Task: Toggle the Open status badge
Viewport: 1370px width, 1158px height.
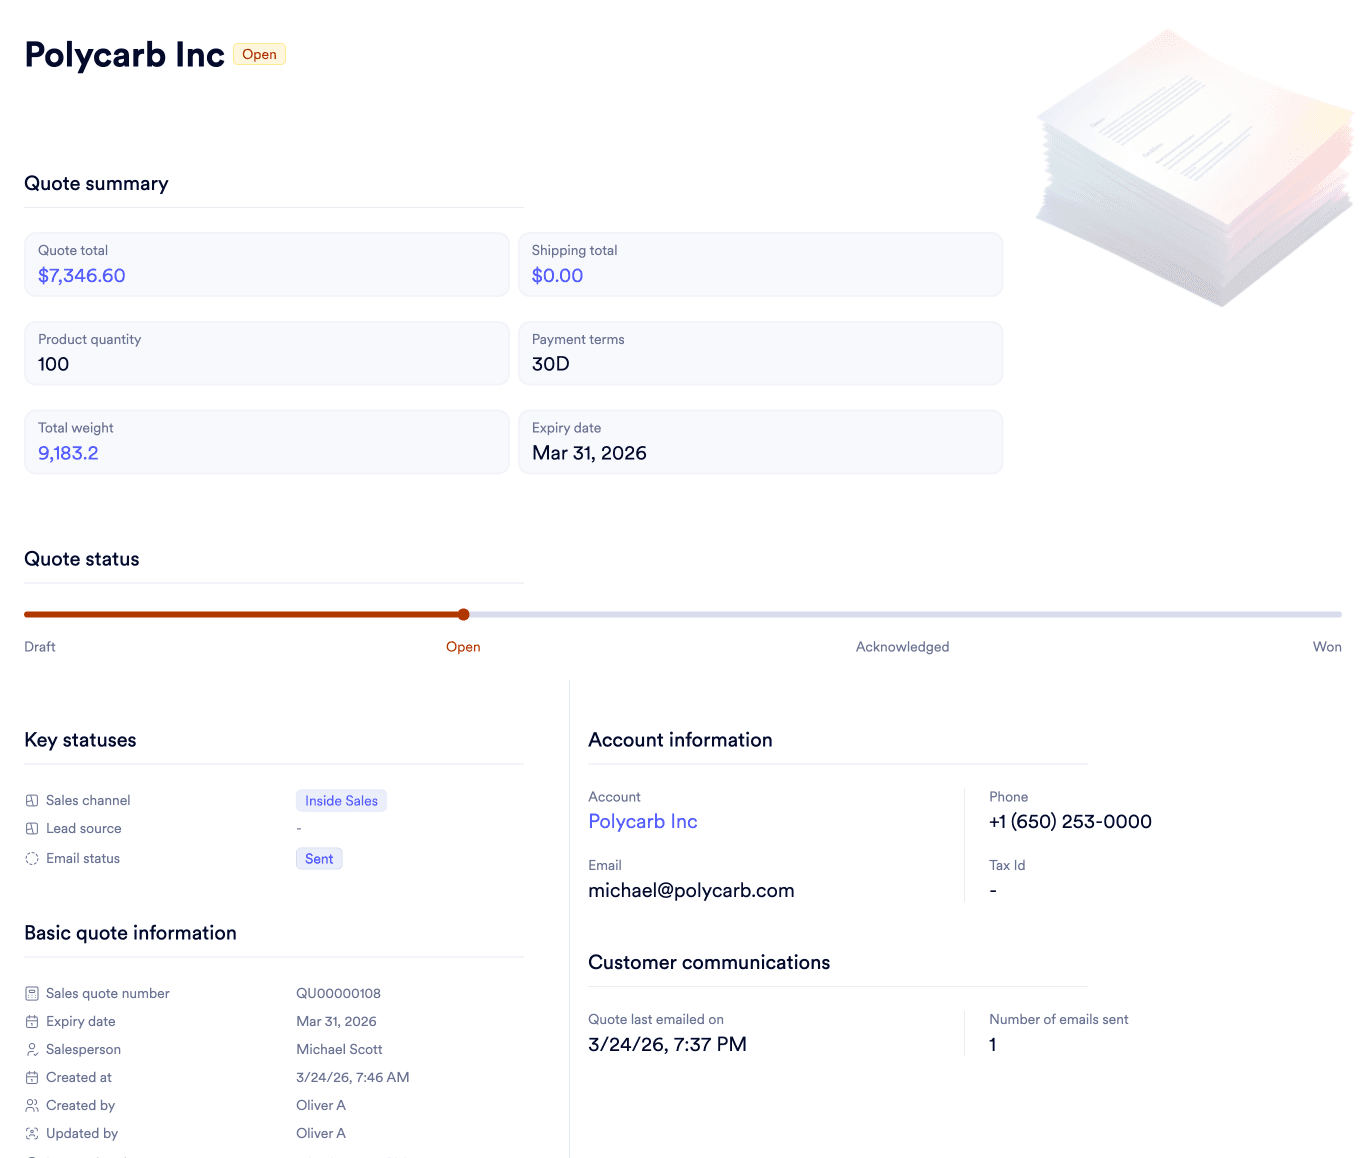Action: 259,54
